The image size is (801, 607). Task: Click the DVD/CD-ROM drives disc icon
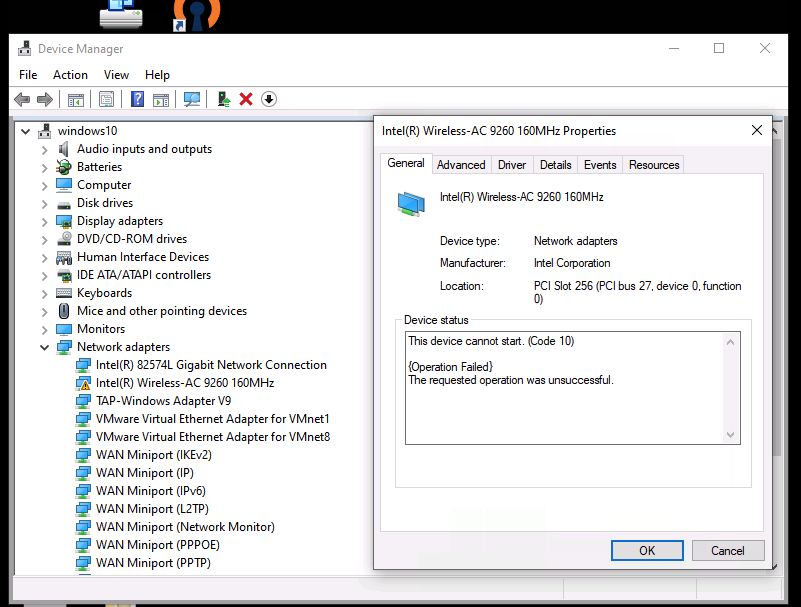click(64, 239)
